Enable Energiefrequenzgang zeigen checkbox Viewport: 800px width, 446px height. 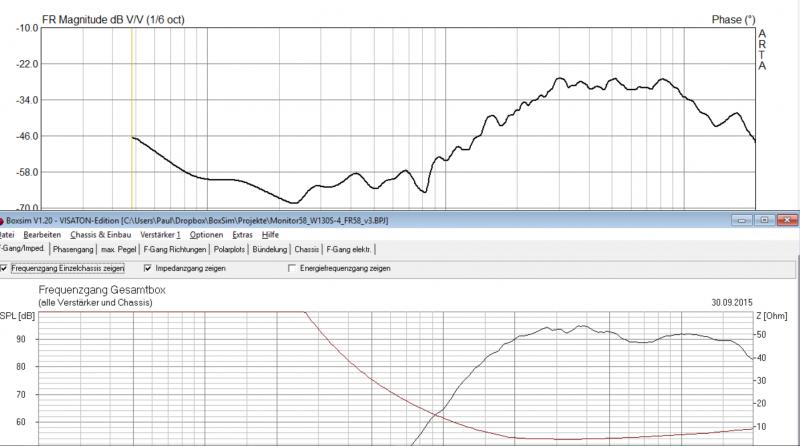click(x=292, y=268)
